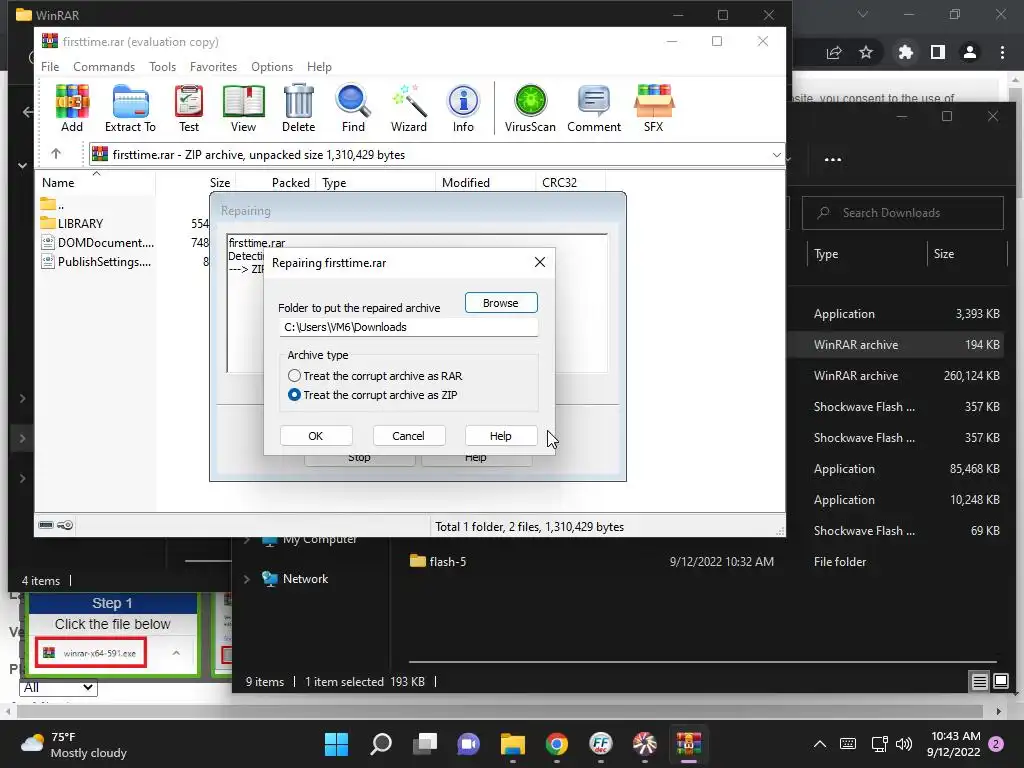The image size is (1024, 768).
Task: Open the Commands menu
Action: coord(104,67)
